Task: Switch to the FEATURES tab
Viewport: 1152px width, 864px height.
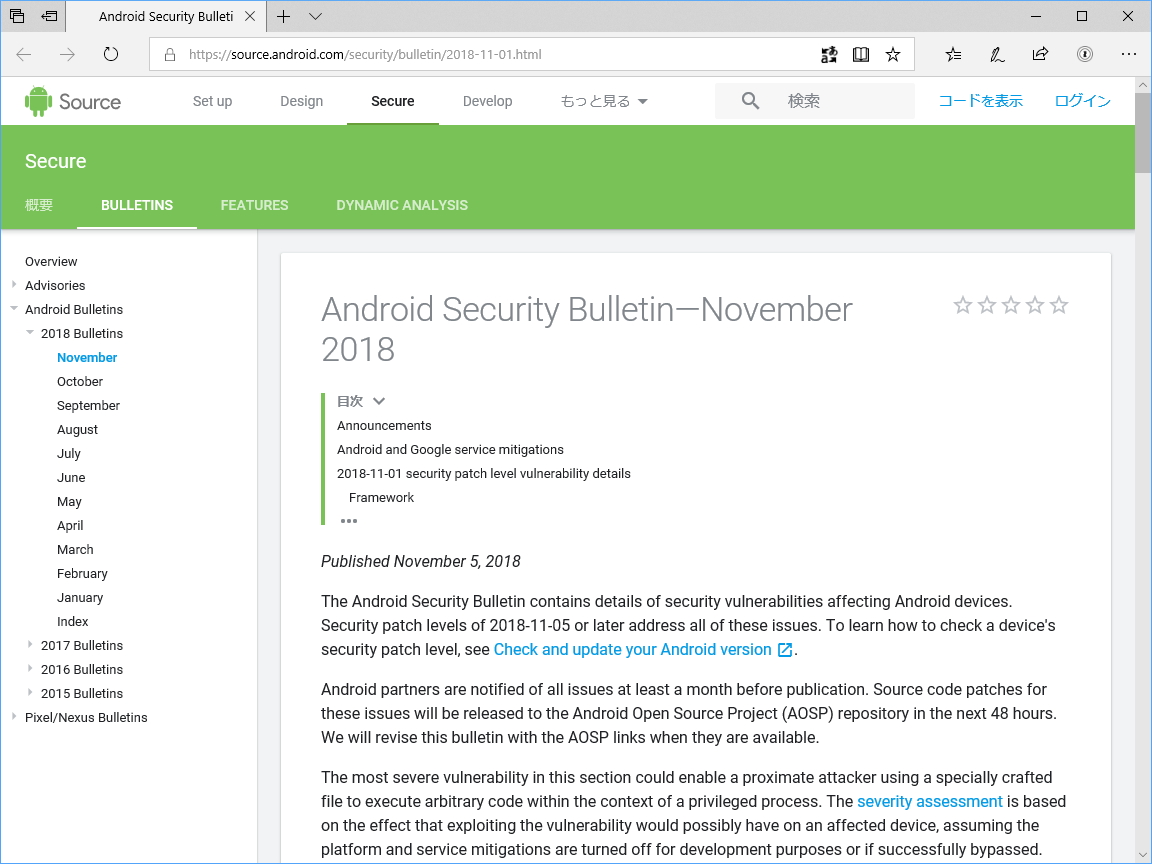Action: (x=254, y=205)
